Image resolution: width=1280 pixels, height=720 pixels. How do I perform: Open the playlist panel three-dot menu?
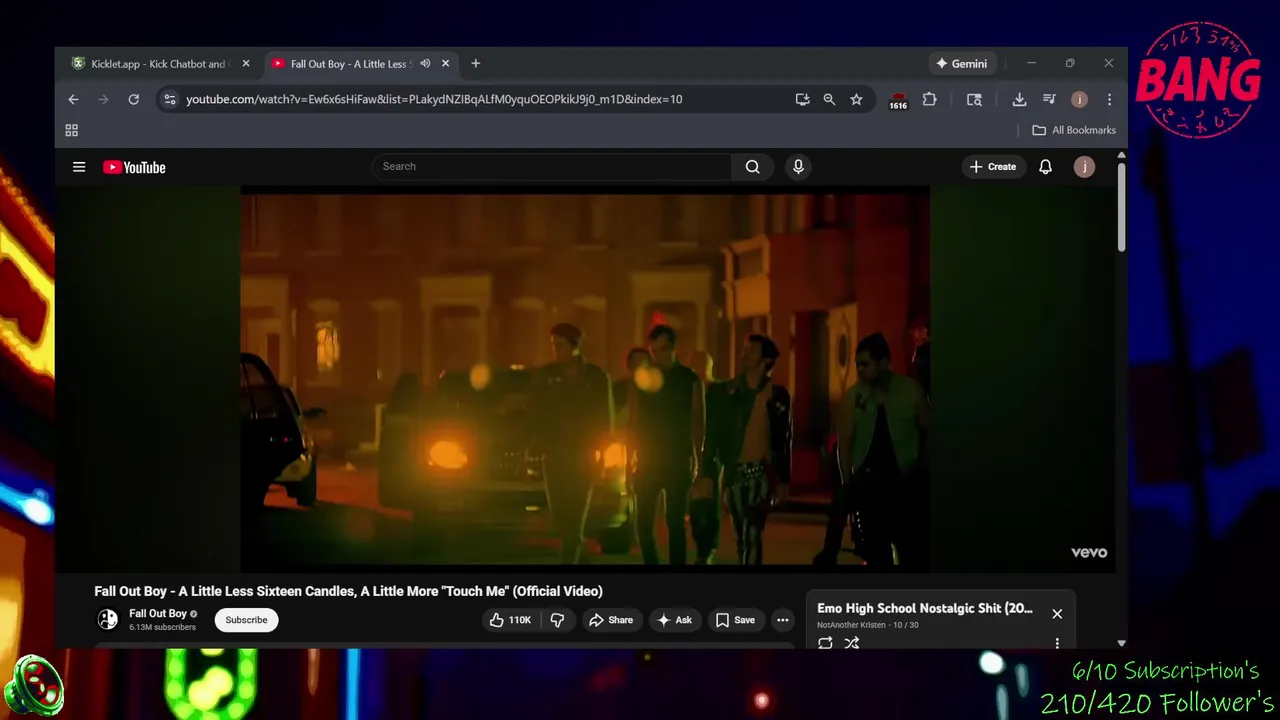(1057, 643)
